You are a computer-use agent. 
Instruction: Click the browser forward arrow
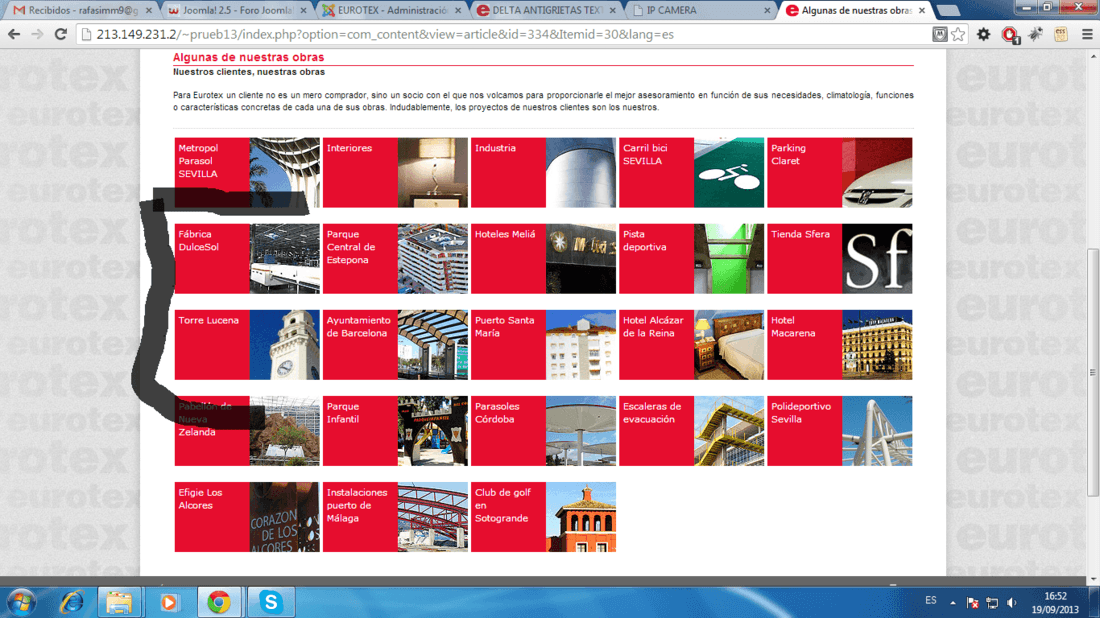(x=37, y=34)
